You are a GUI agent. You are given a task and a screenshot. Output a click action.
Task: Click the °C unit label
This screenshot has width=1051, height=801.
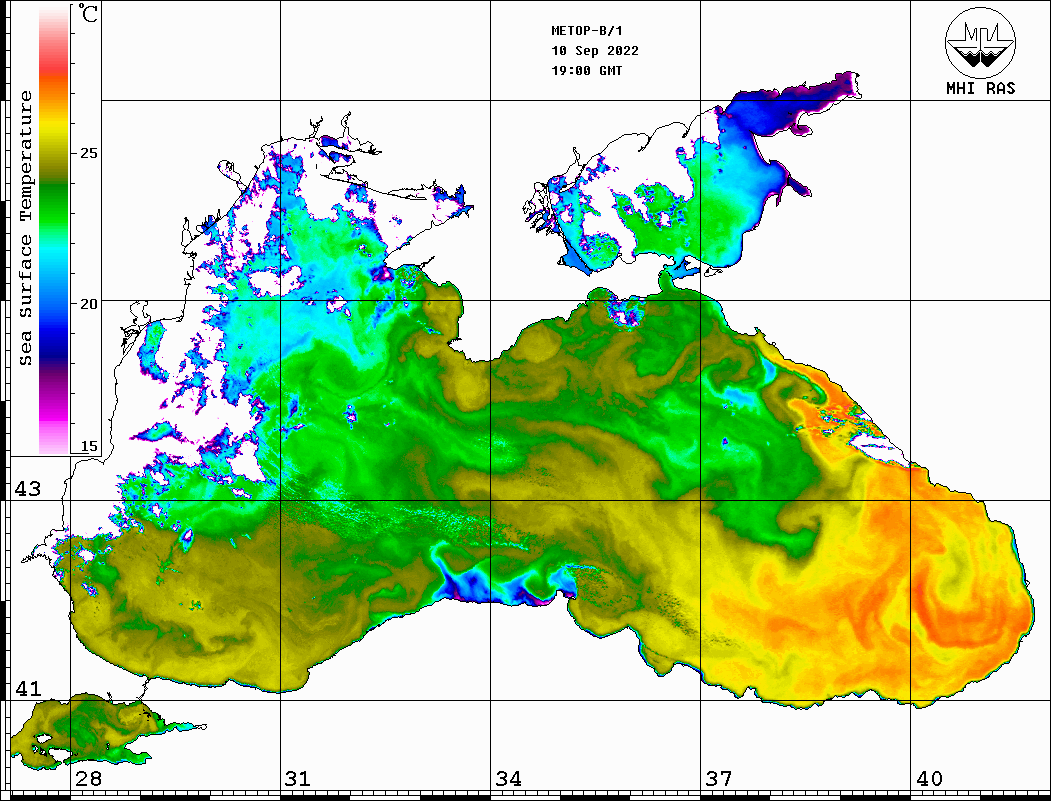point(88,13)
